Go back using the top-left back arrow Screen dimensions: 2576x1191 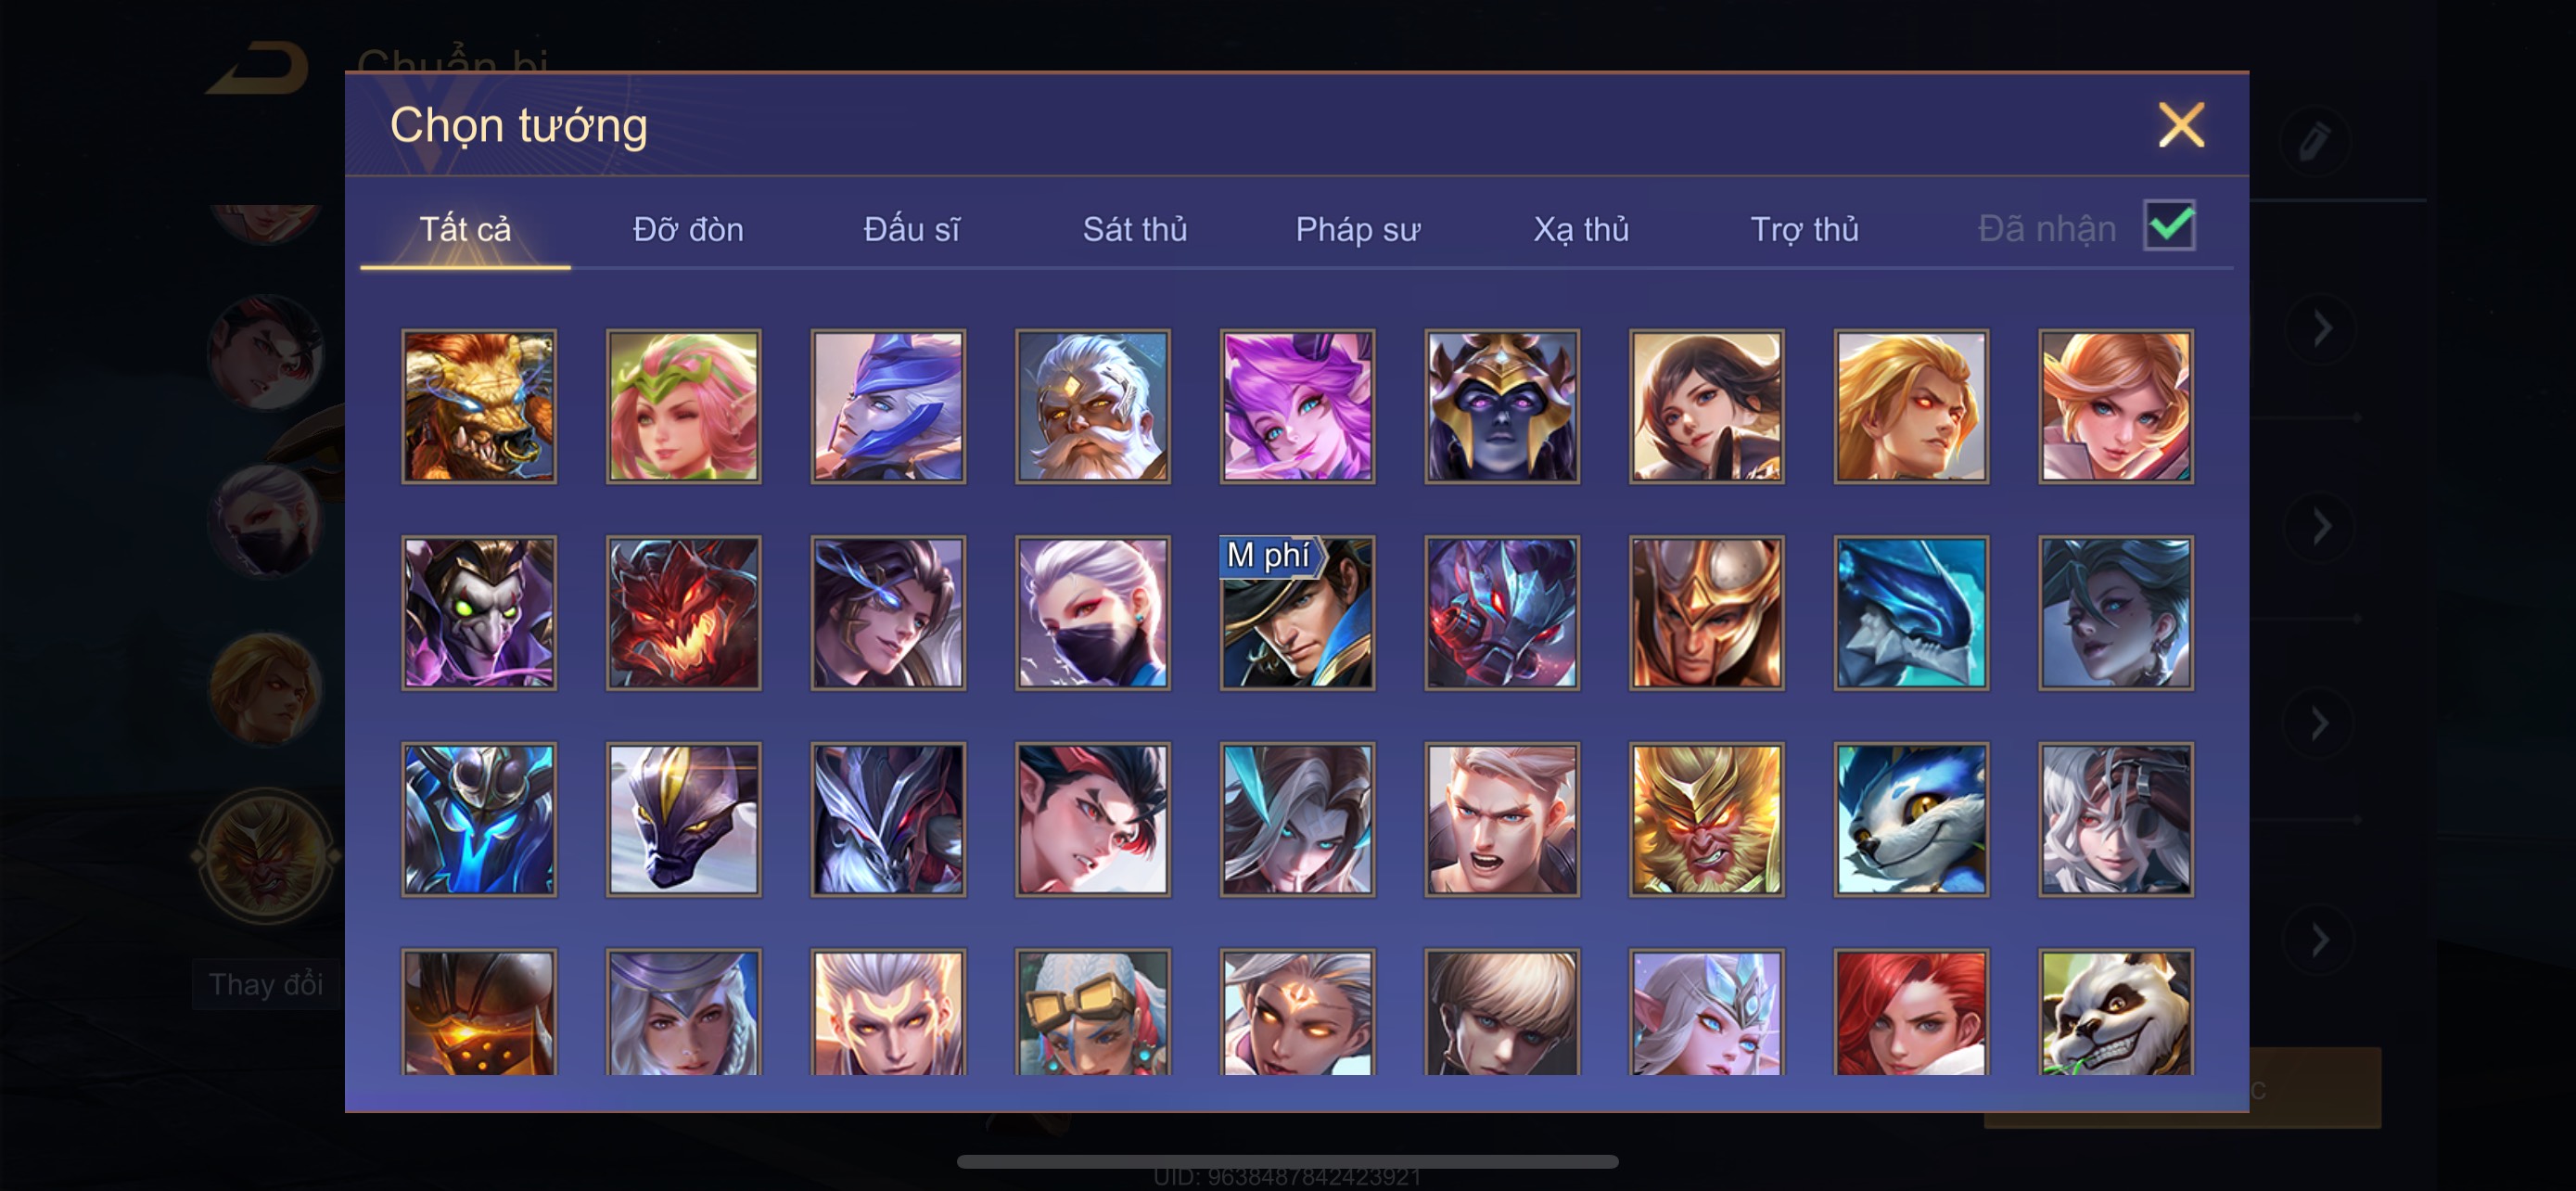(x=258, y=67)
